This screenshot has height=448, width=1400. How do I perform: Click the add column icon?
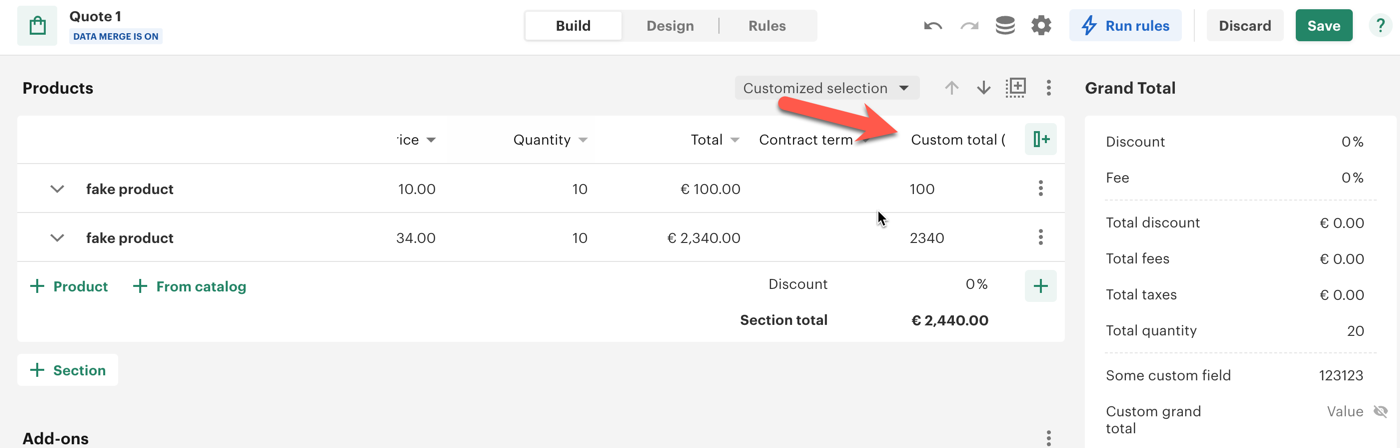click(x=1041, y=140)
